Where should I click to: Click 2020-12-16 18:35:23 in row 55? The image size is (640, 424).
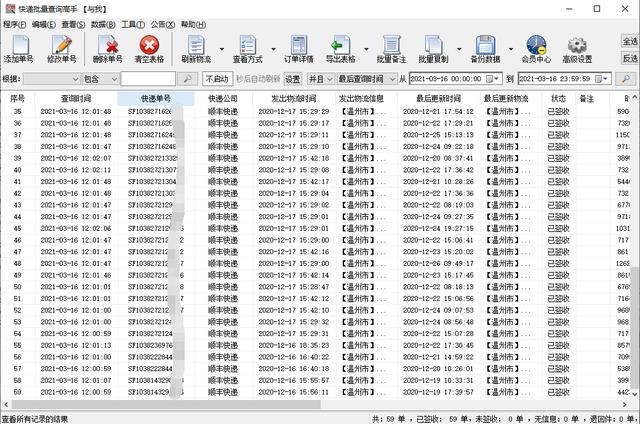pos(294,345)
